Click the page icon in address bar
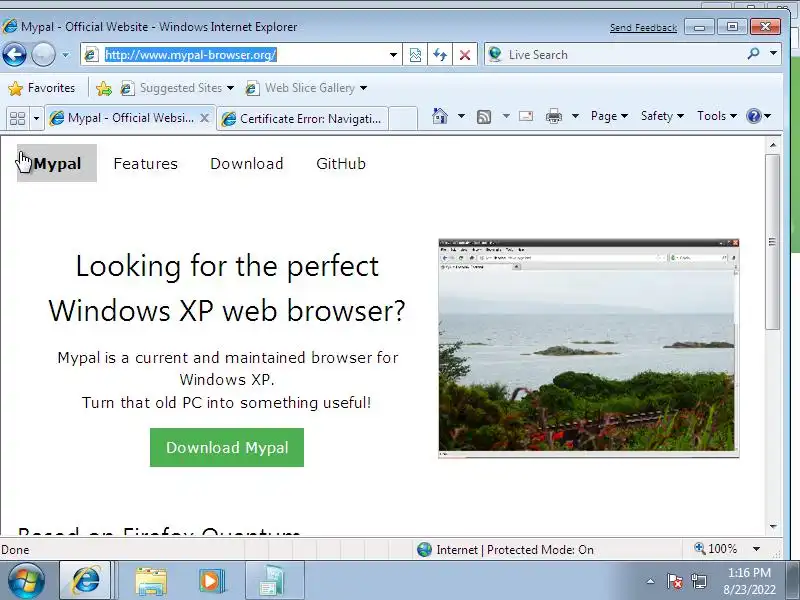The height and width of the screenshot is (600, 800). pos(91,55)
